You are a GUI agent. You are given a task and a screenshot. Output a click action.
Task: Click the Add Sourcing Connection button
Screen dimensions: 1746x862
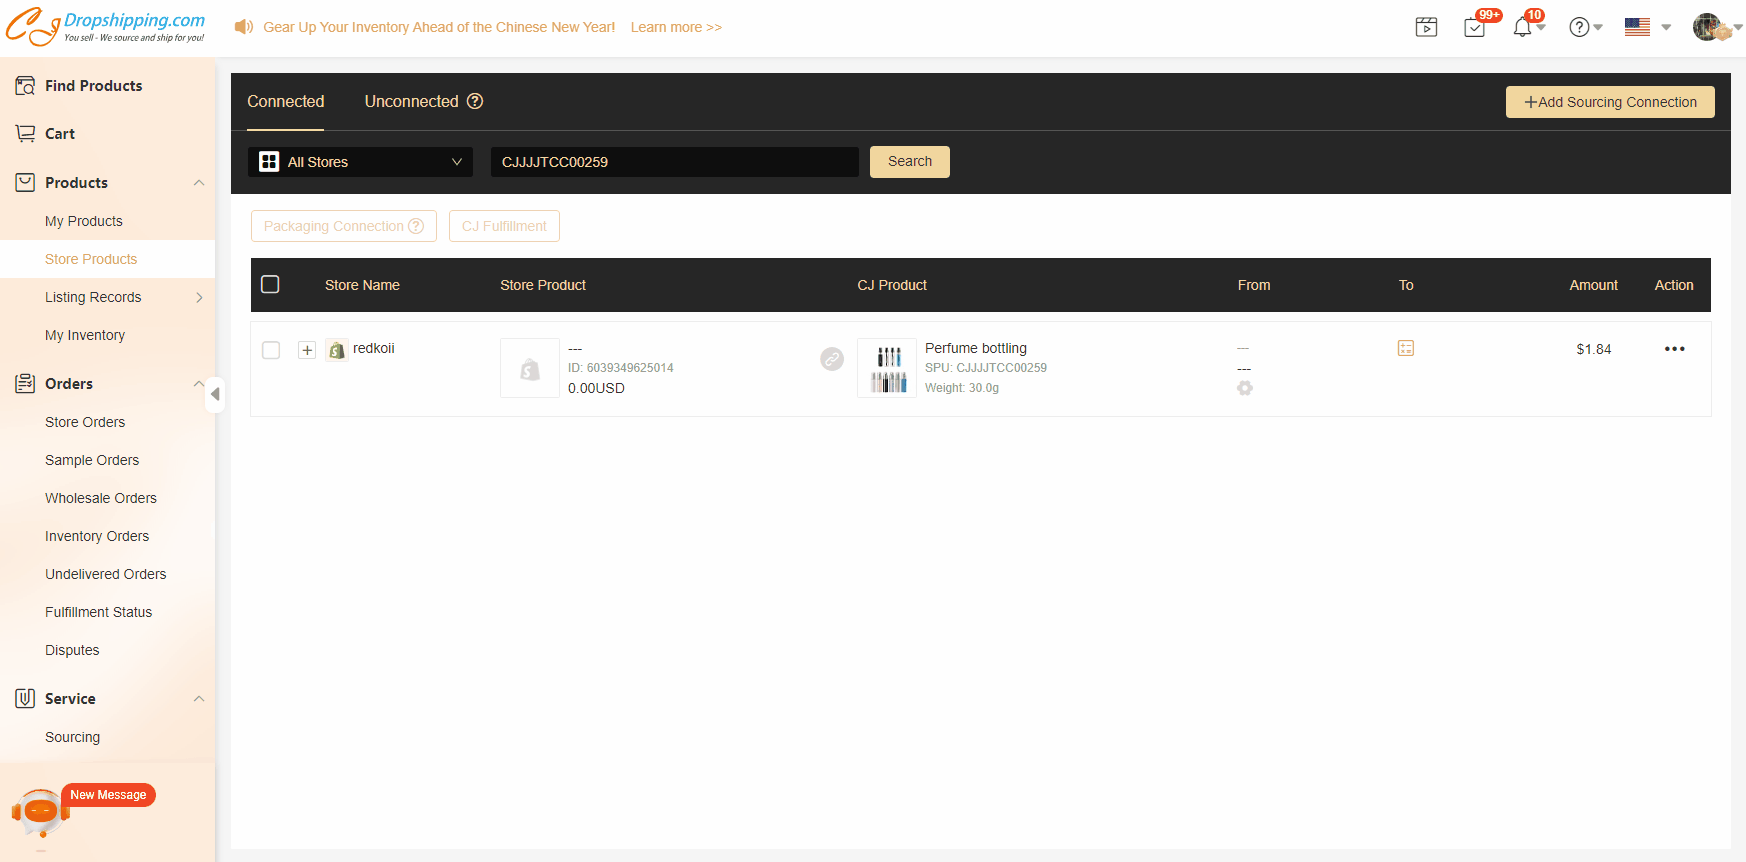click(1609, 102)
